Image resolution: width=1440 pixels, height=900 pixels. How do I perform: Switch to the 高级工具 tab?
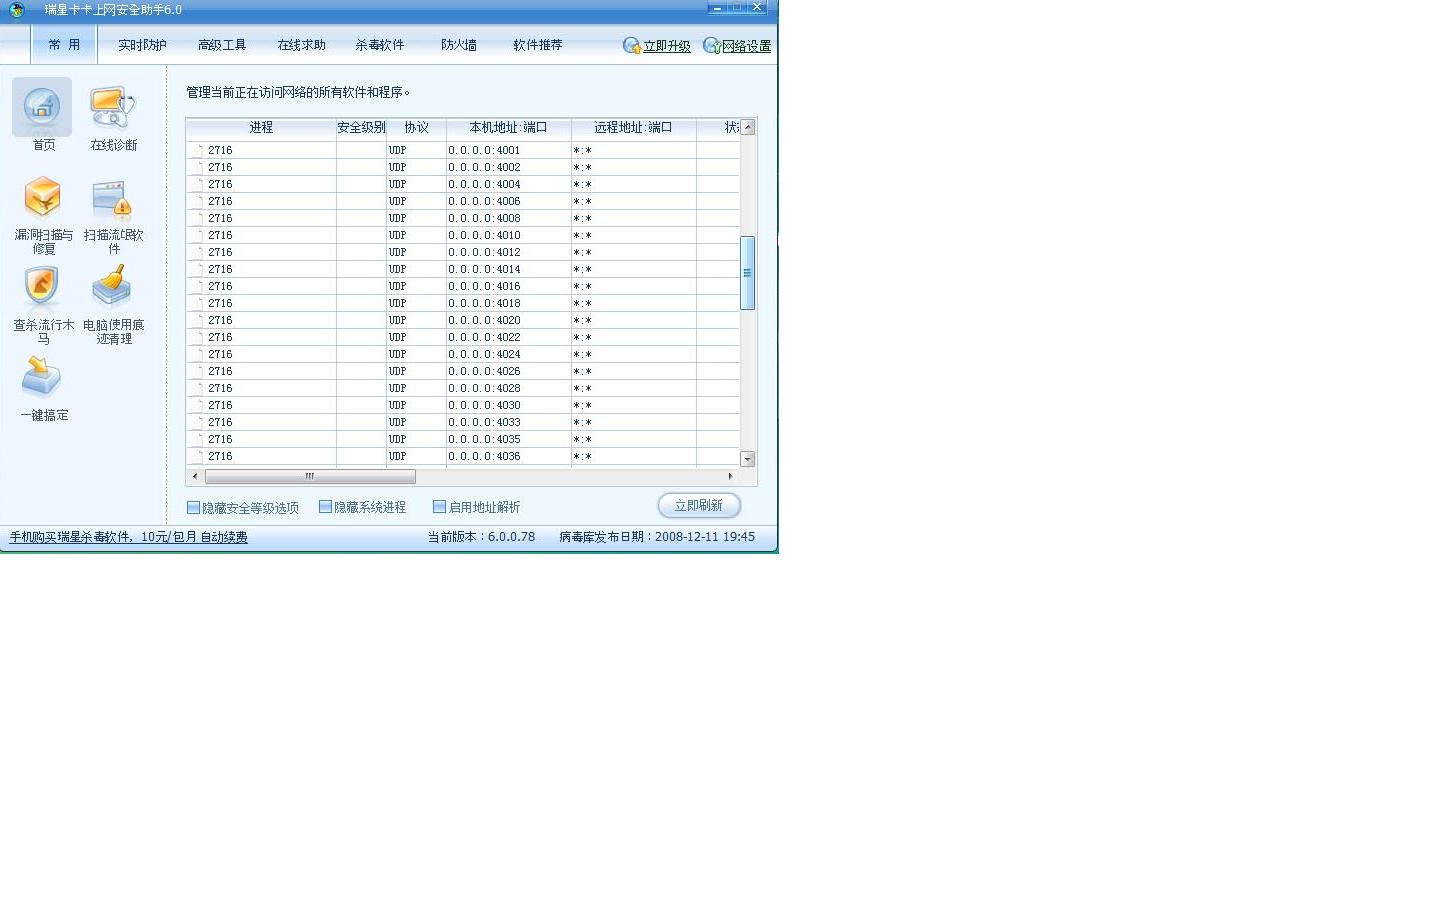[222, 45]
